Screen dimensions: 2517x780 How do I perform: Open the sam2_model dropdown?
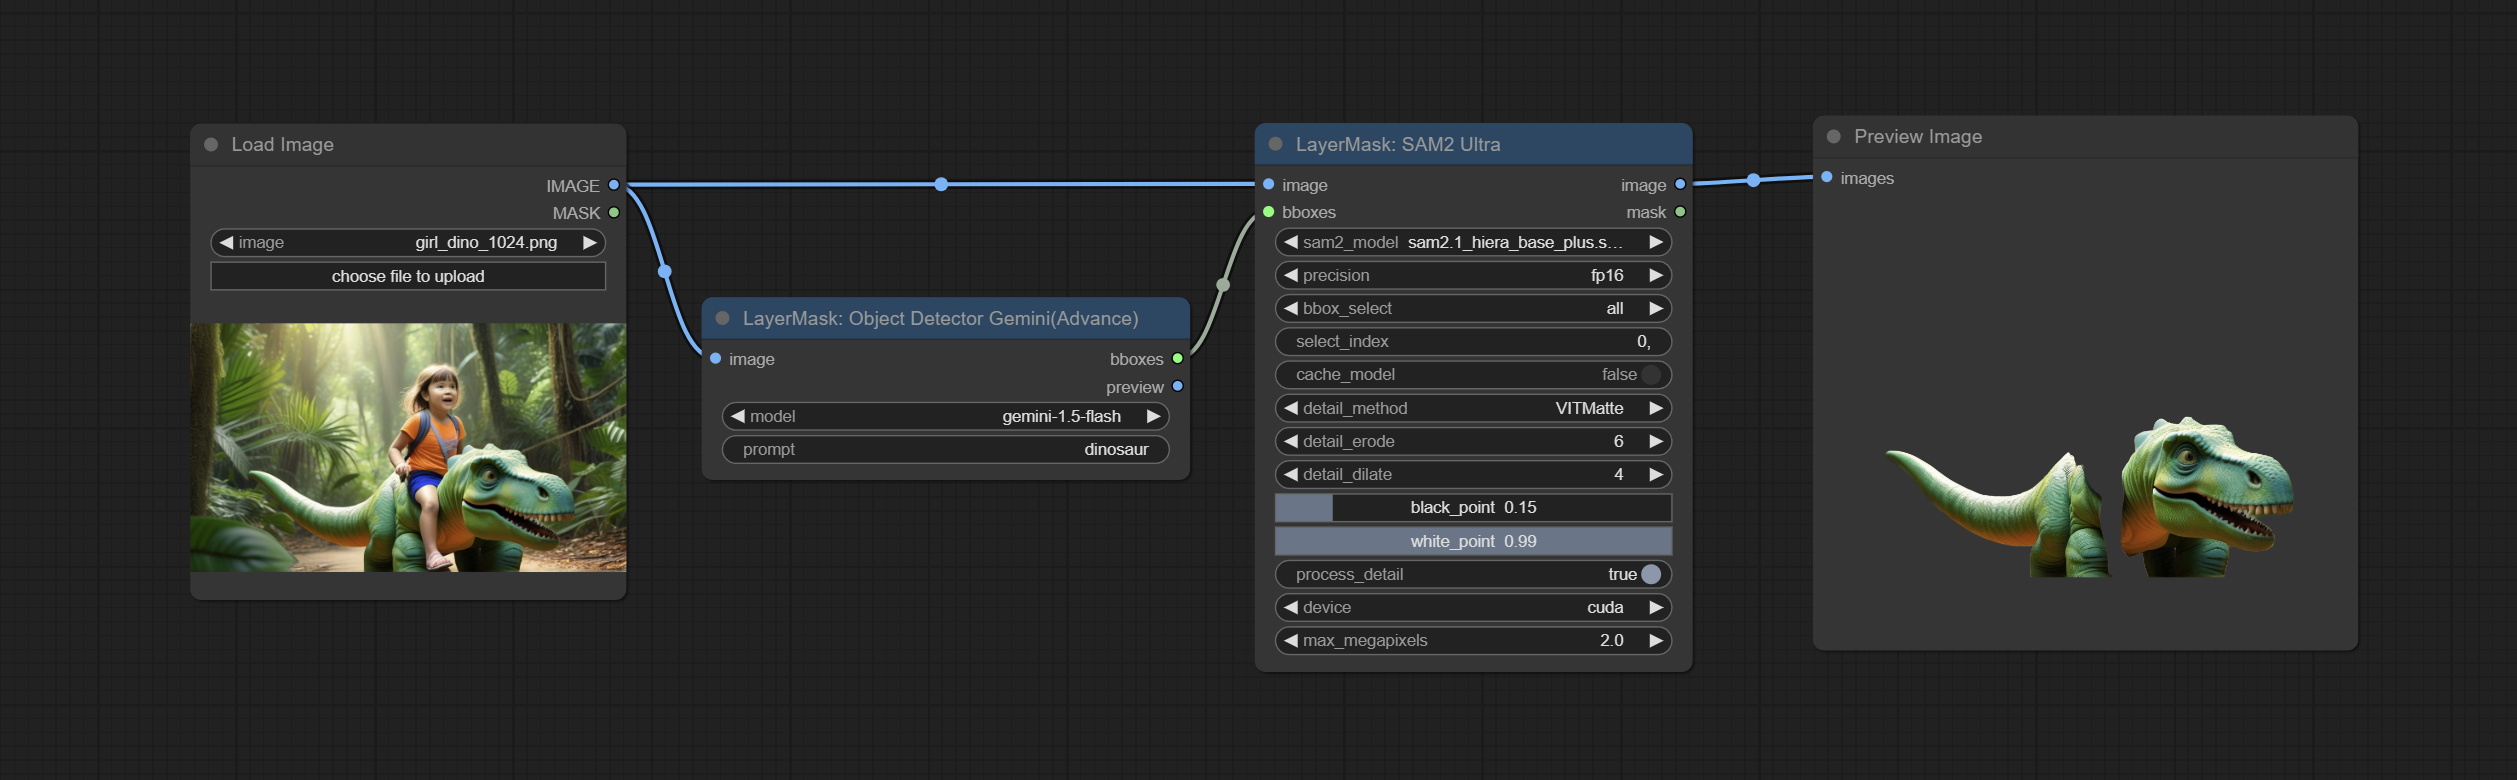[x=1472, y=243]
